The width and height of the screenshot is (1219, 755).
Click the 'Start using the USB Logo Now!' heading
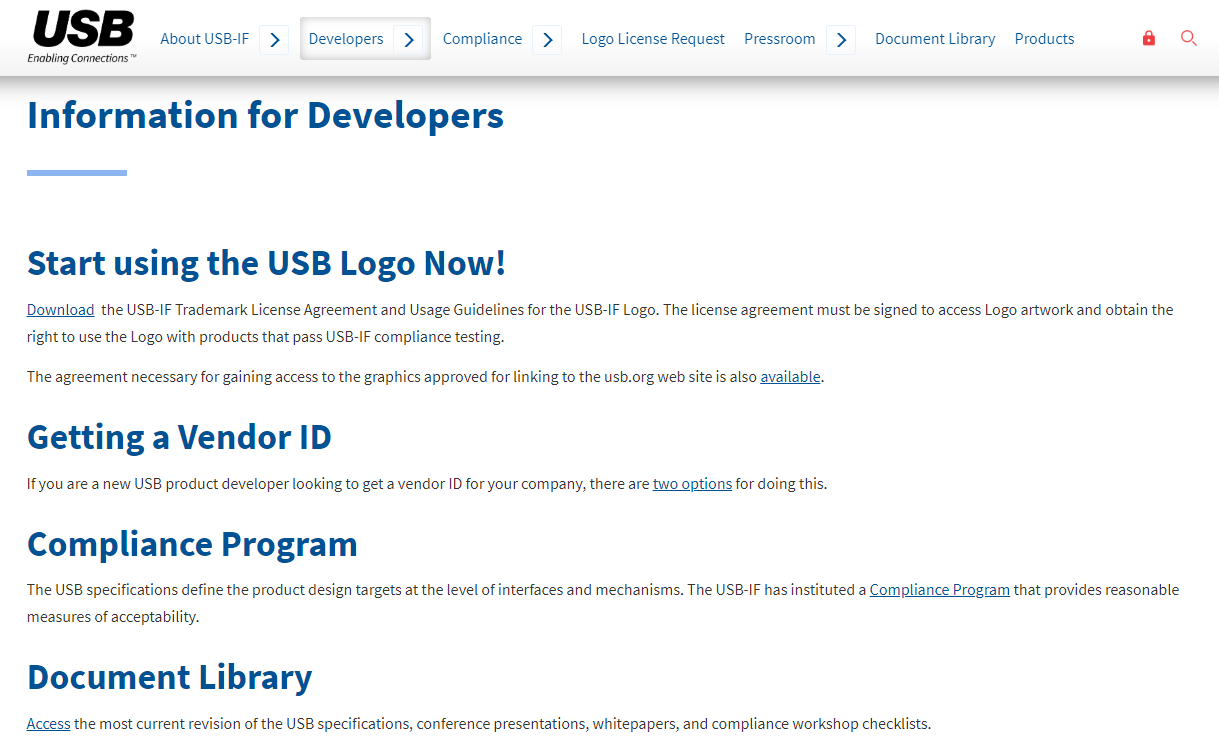[267, 263]
